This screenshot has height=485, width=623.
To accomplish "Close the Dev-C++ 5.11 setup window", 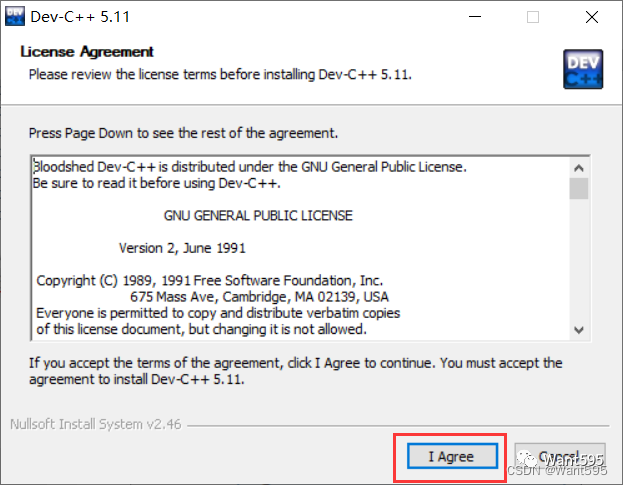I will tap(592, 17).
